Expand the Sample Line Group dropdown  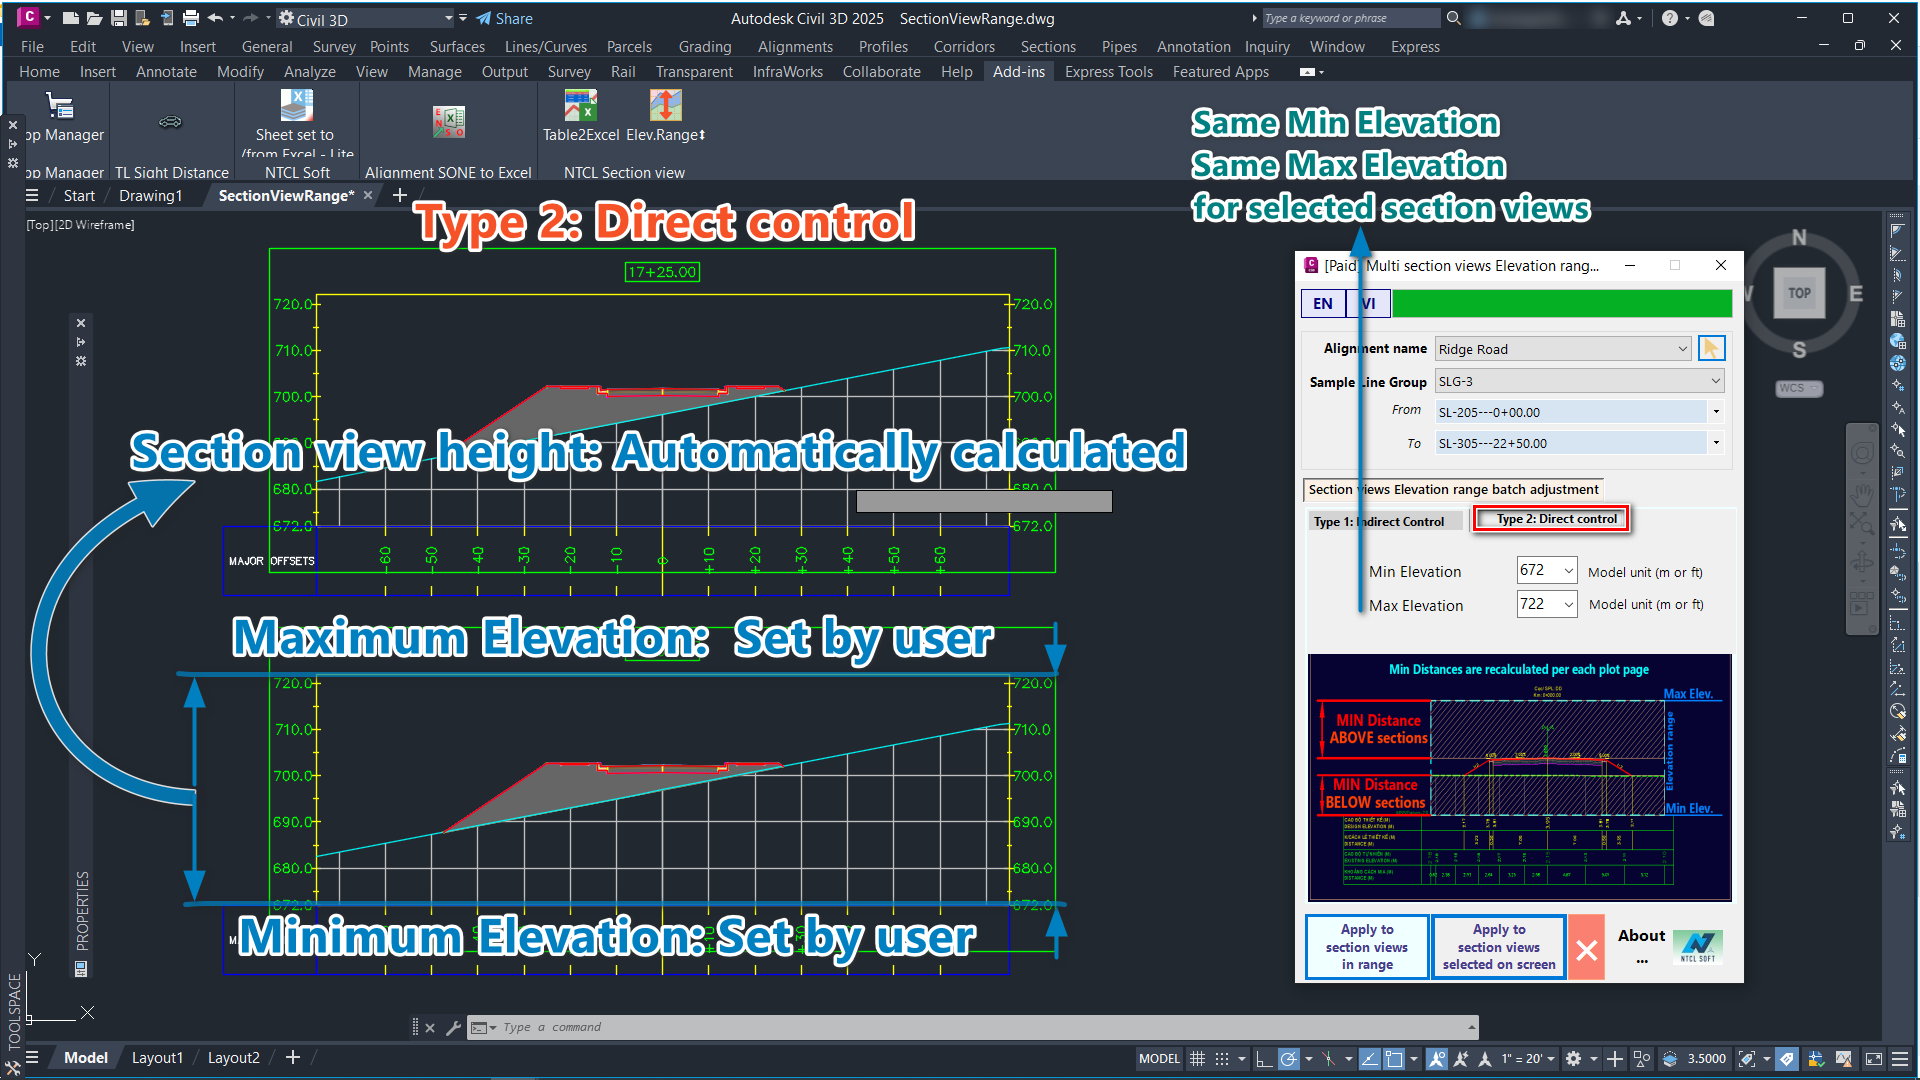tap(1715, 381)
